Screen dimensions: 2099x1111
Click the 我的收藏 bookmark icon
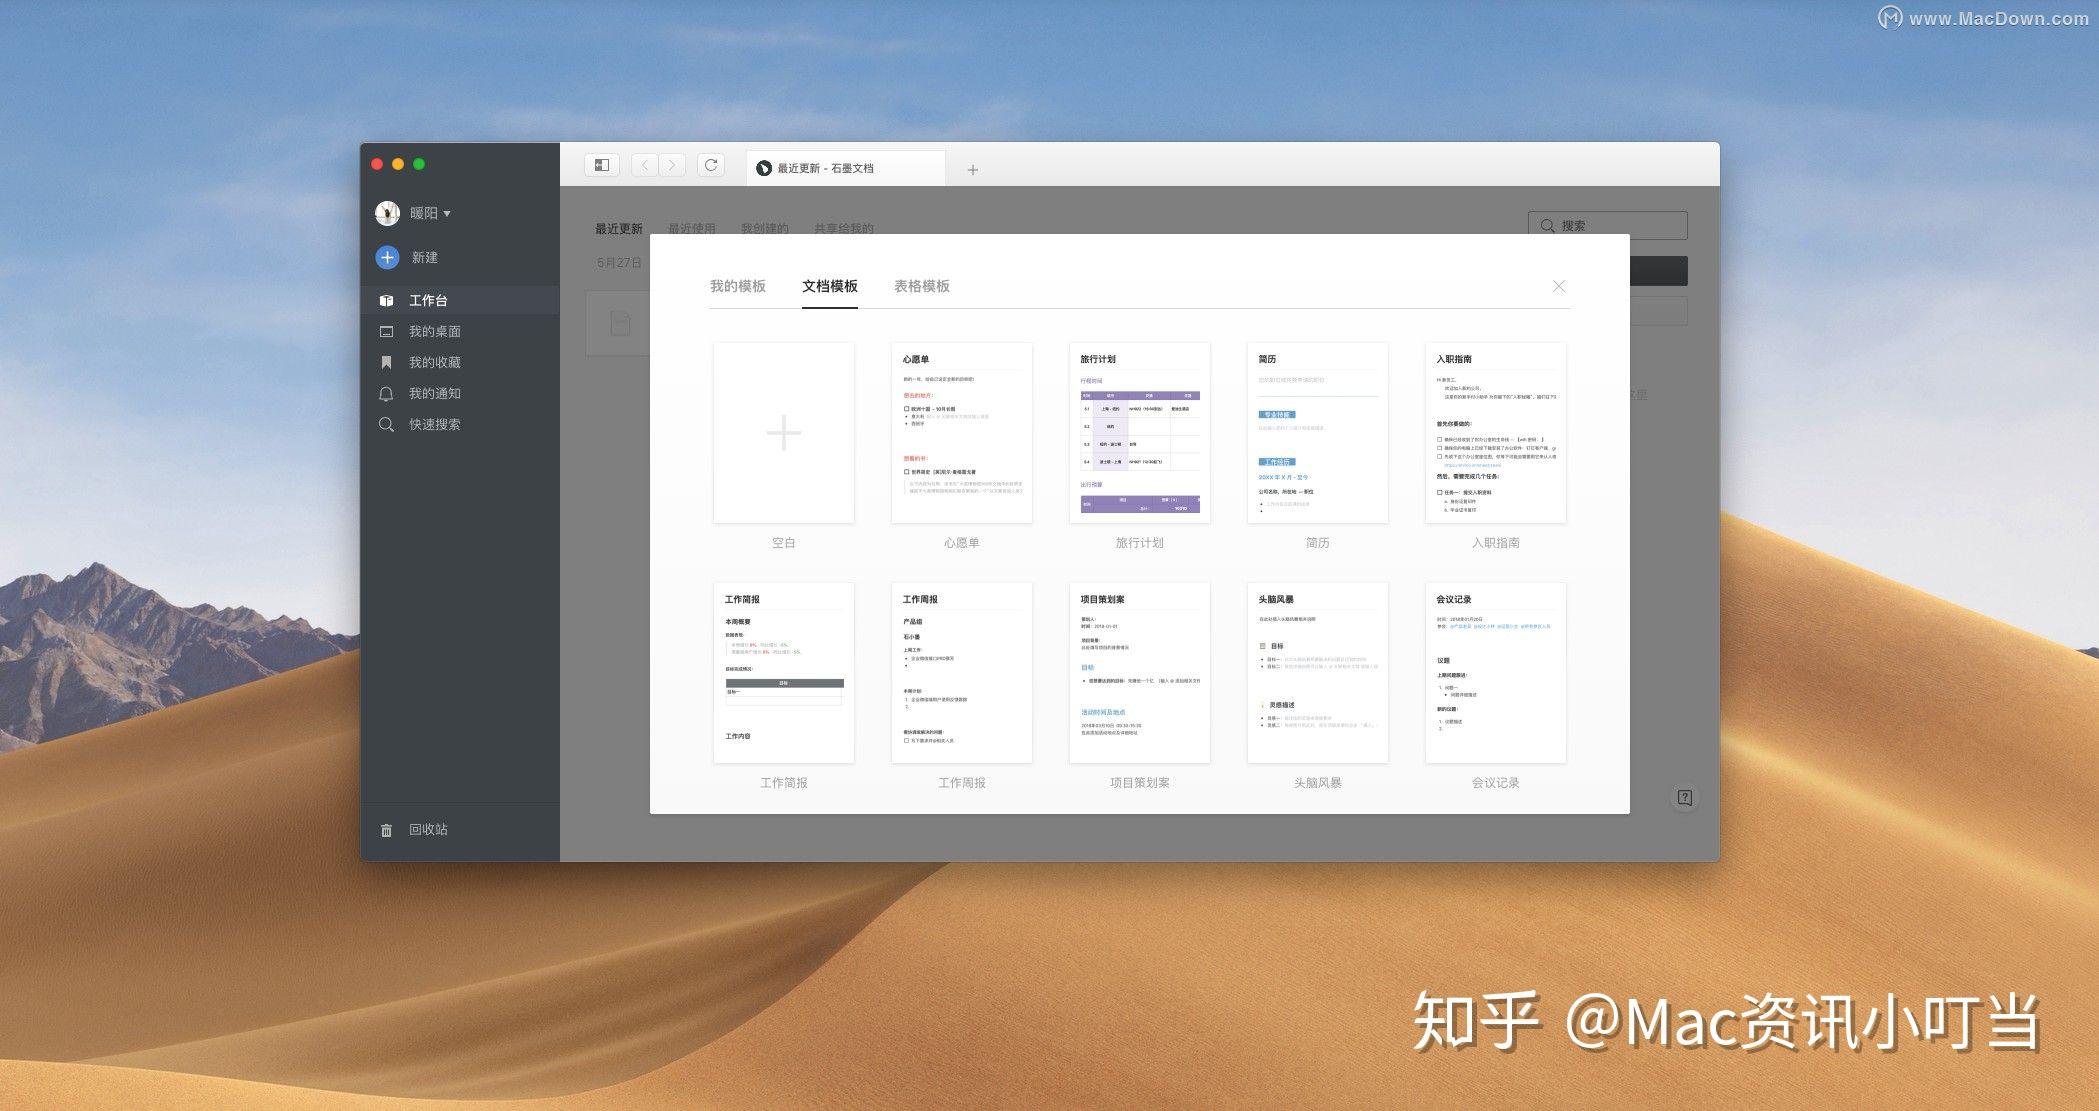tap(386, 362)
